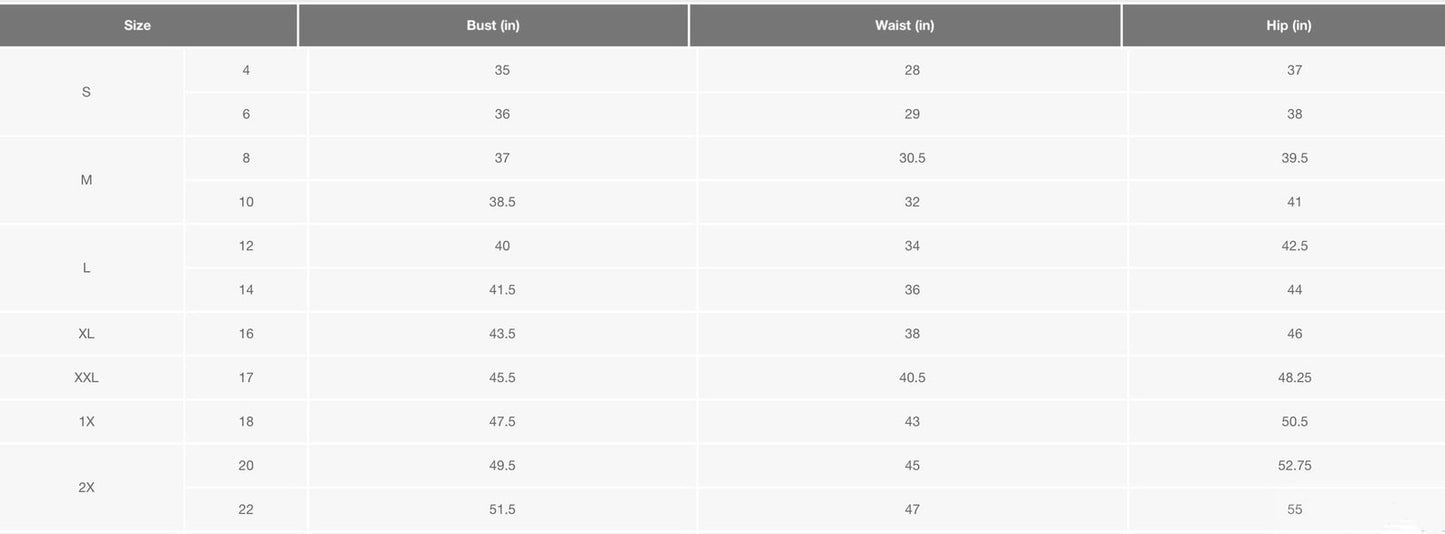The image size is (1445, 534).
Task: Select the 2X size label cell
Action: coord(86,488)
